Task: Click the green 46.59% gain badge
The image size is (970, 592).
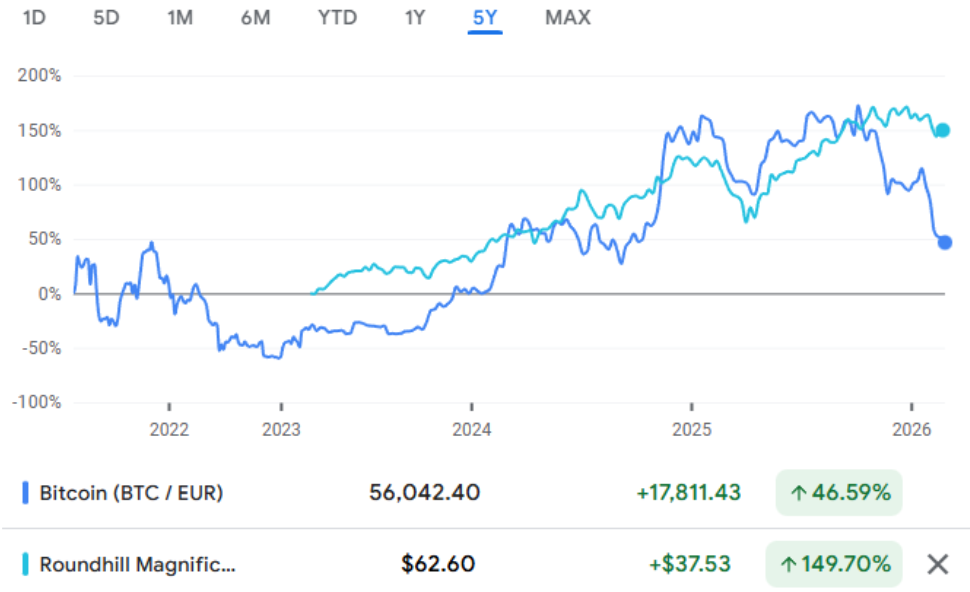Action: (x=838, y=492)
